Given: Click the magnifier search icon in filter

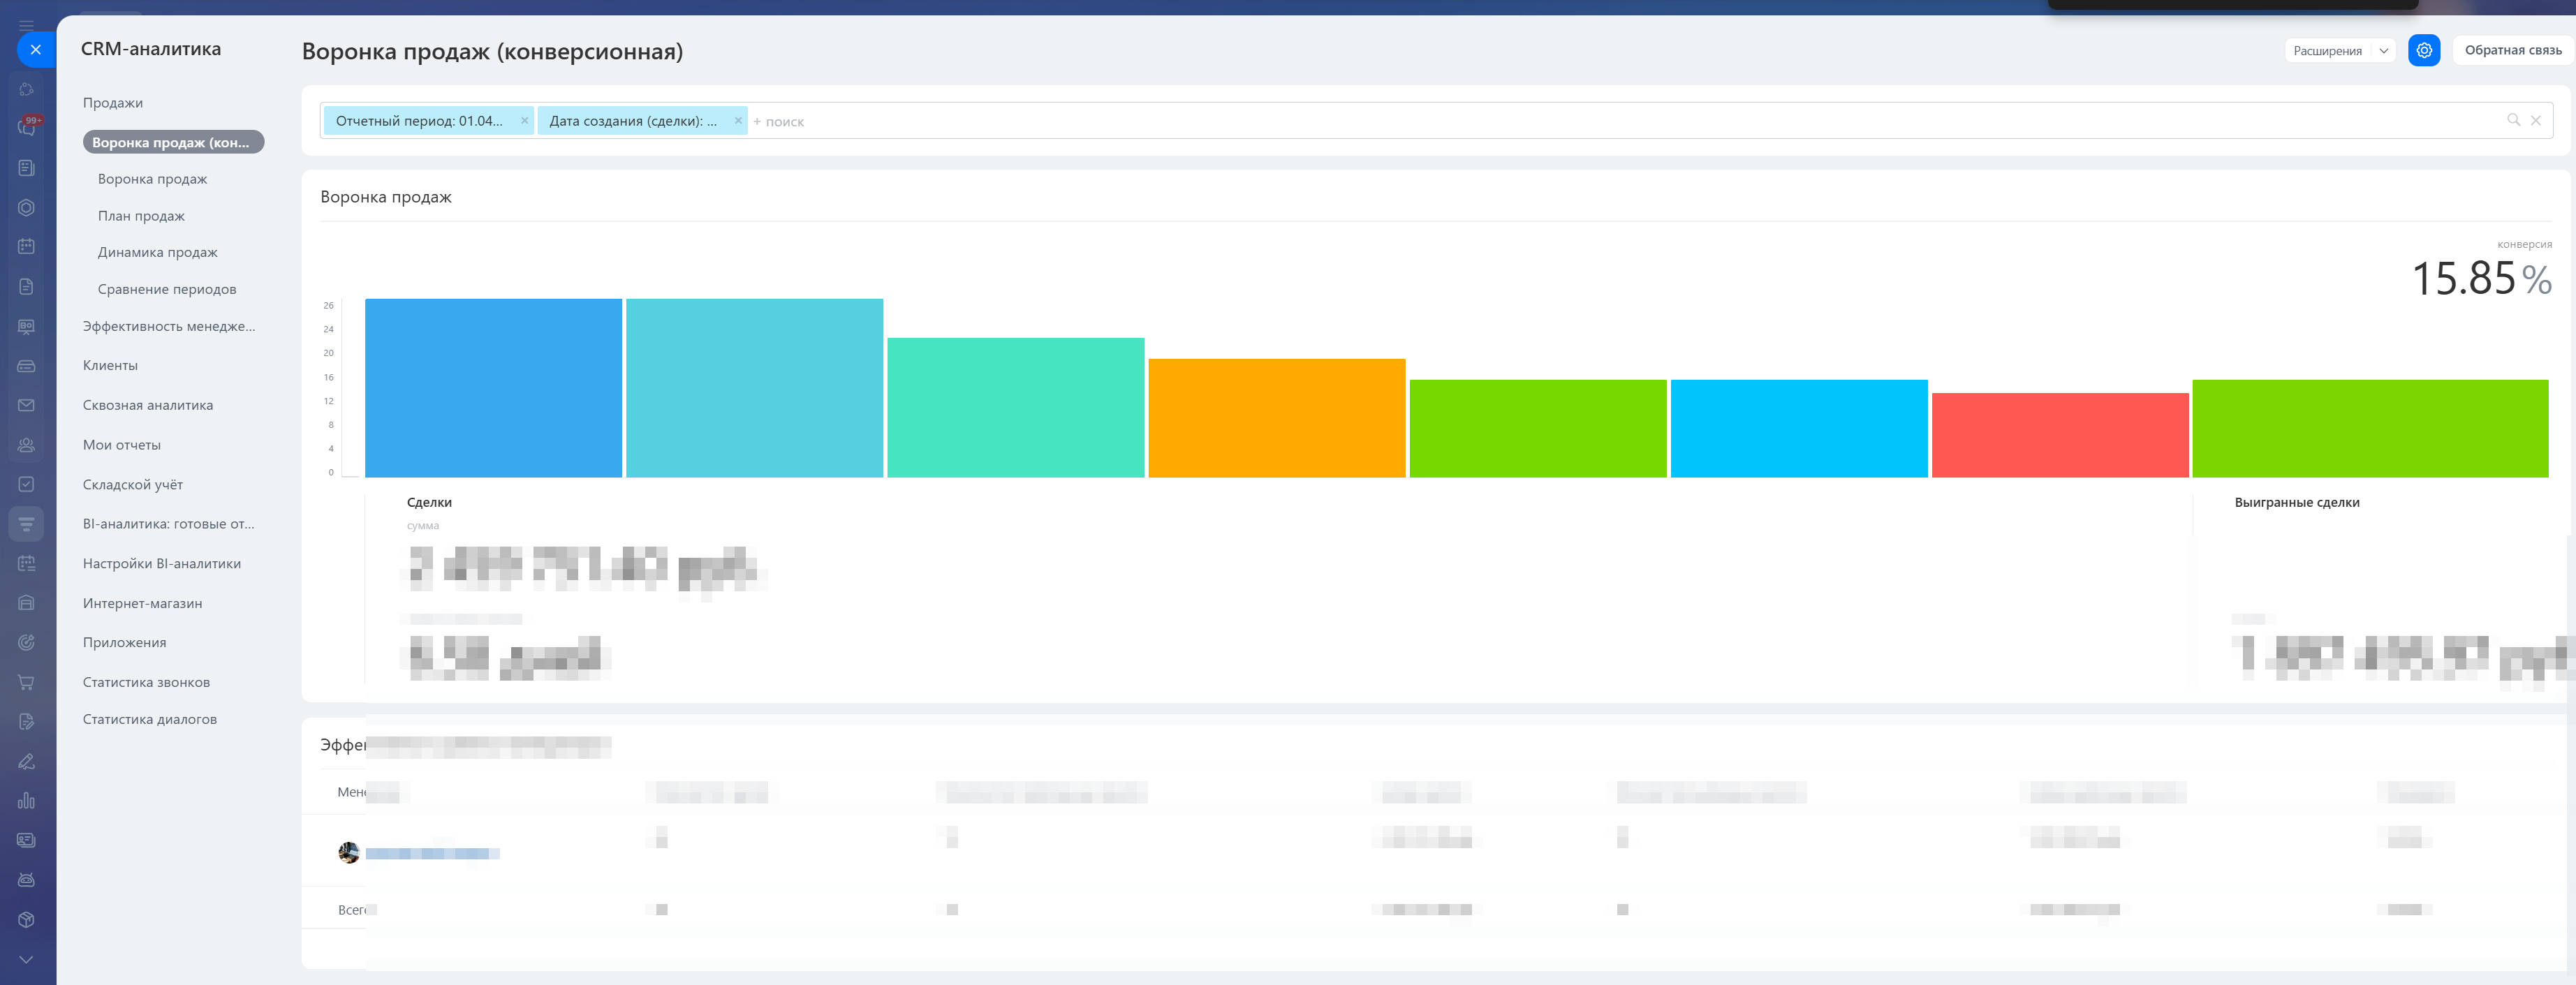Looking at the screenshot, I should 2513,120.
